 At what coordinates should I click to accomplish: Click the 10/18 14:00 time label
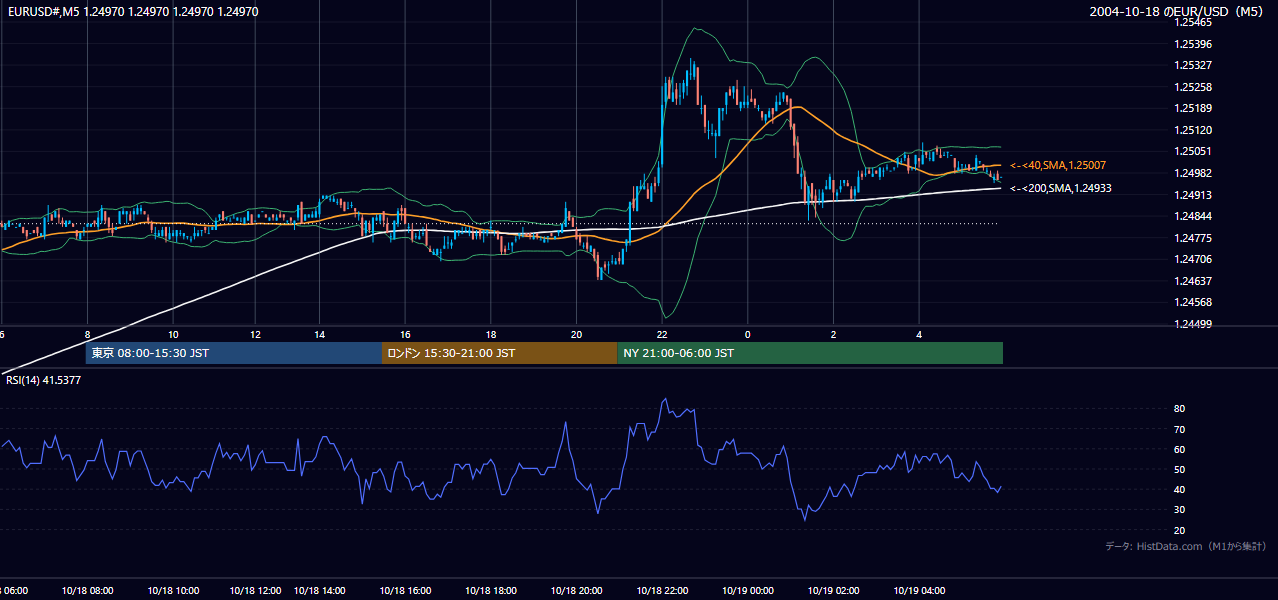point(321,590)
